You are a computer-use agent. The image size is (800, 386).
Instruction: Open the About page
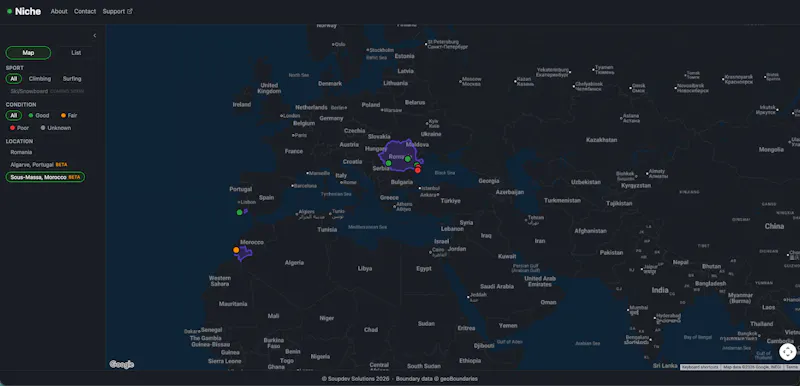(59, 11)
